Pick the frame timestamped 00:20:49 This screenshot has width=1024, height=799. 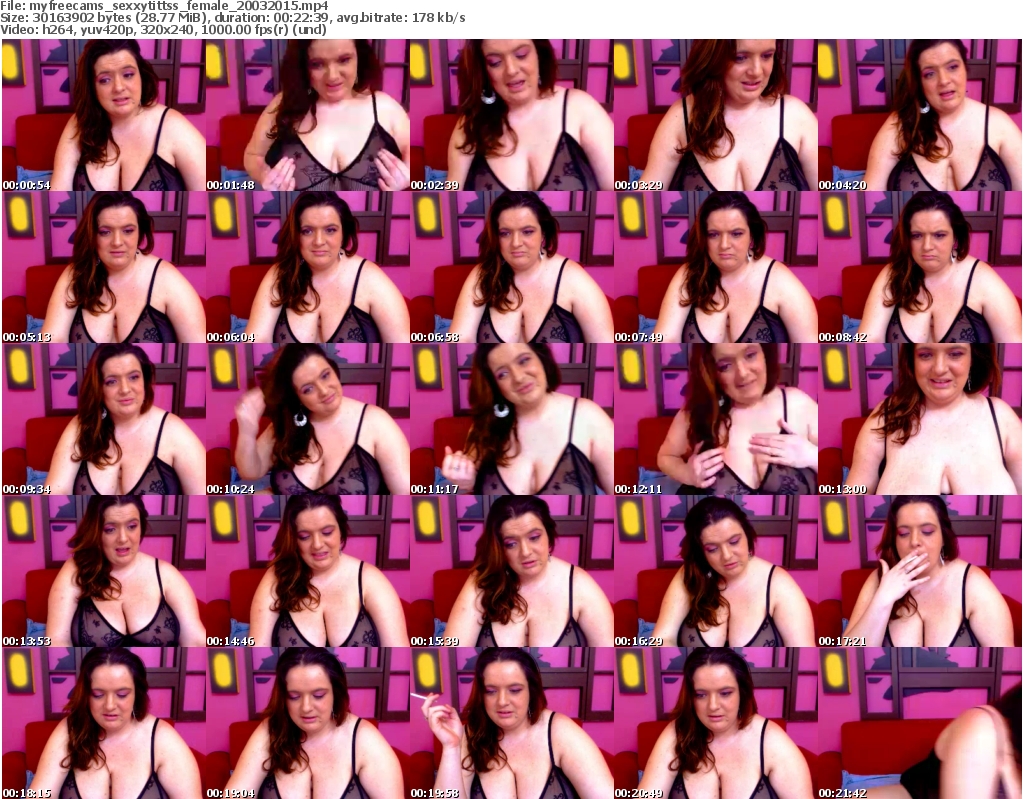[715, 723]
